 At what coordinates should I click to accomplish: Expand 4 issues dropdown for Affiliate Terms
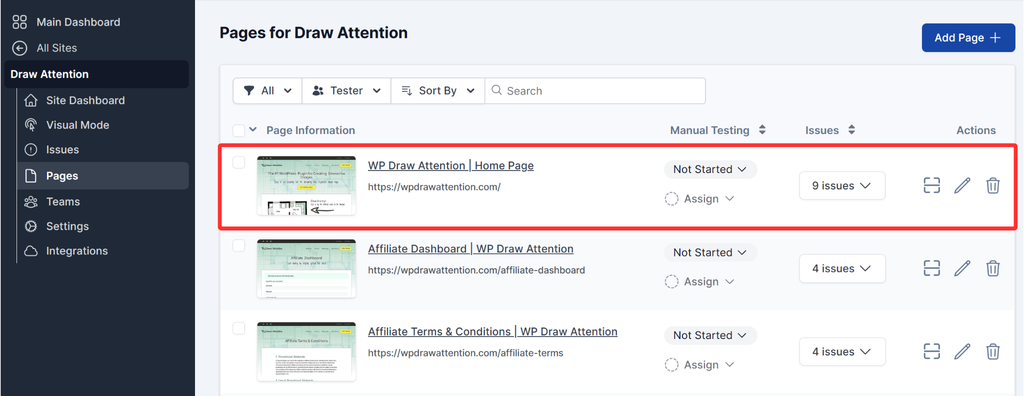pos(842,352)
